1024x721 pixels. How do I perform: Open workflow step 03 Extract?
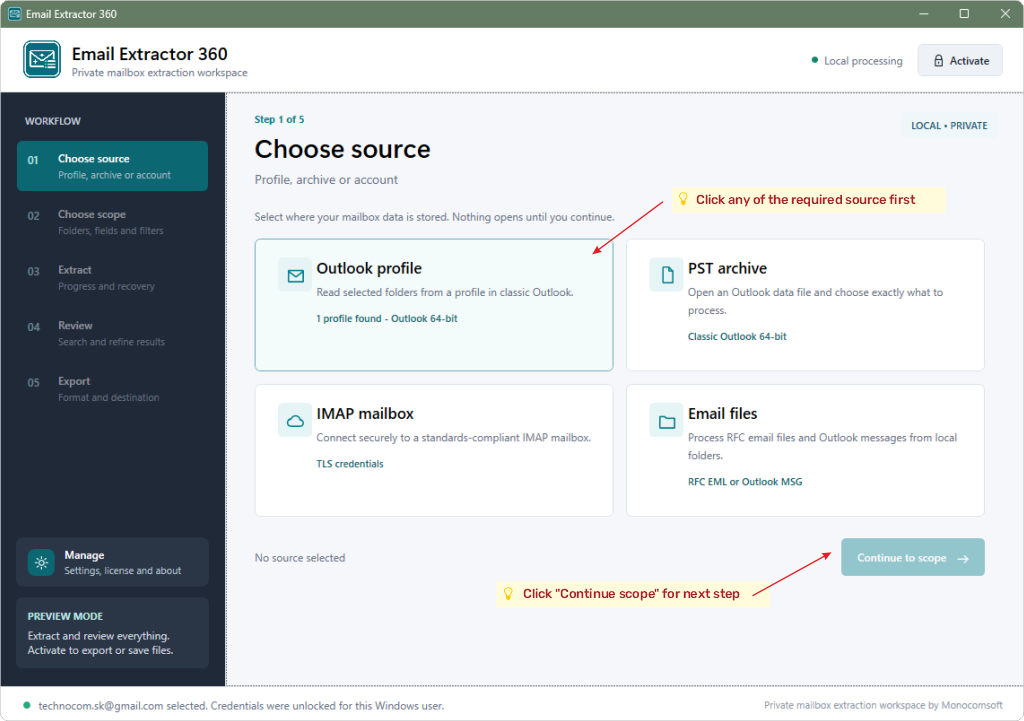[112, 278]
